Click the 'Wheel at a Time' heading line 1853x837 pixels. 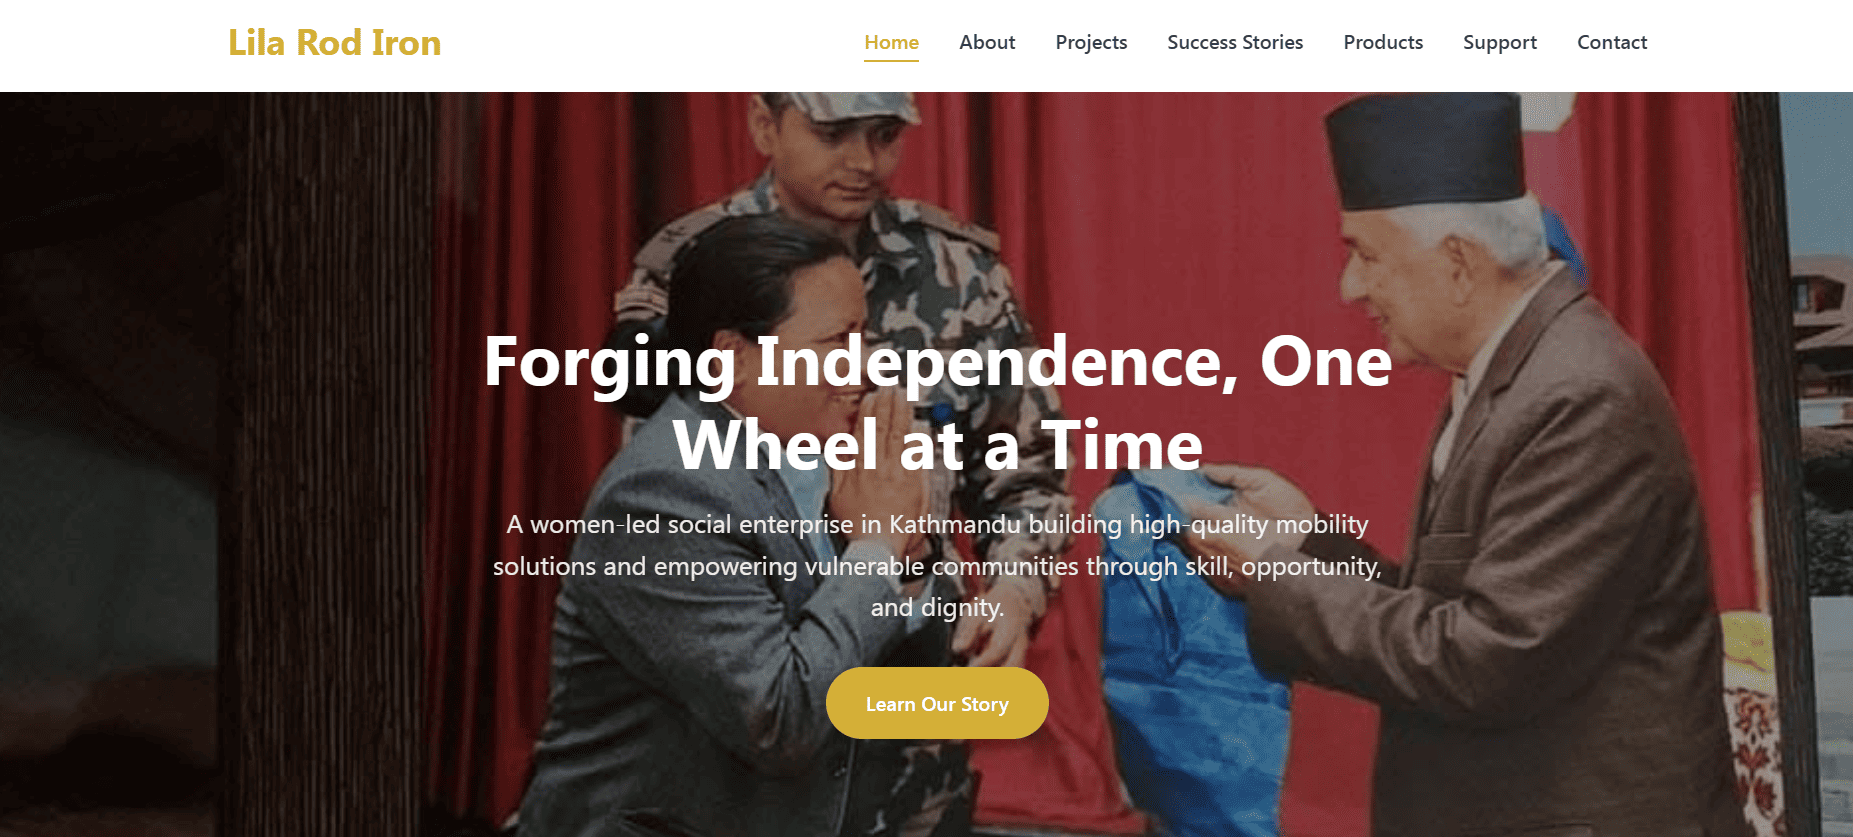[937, 445]
